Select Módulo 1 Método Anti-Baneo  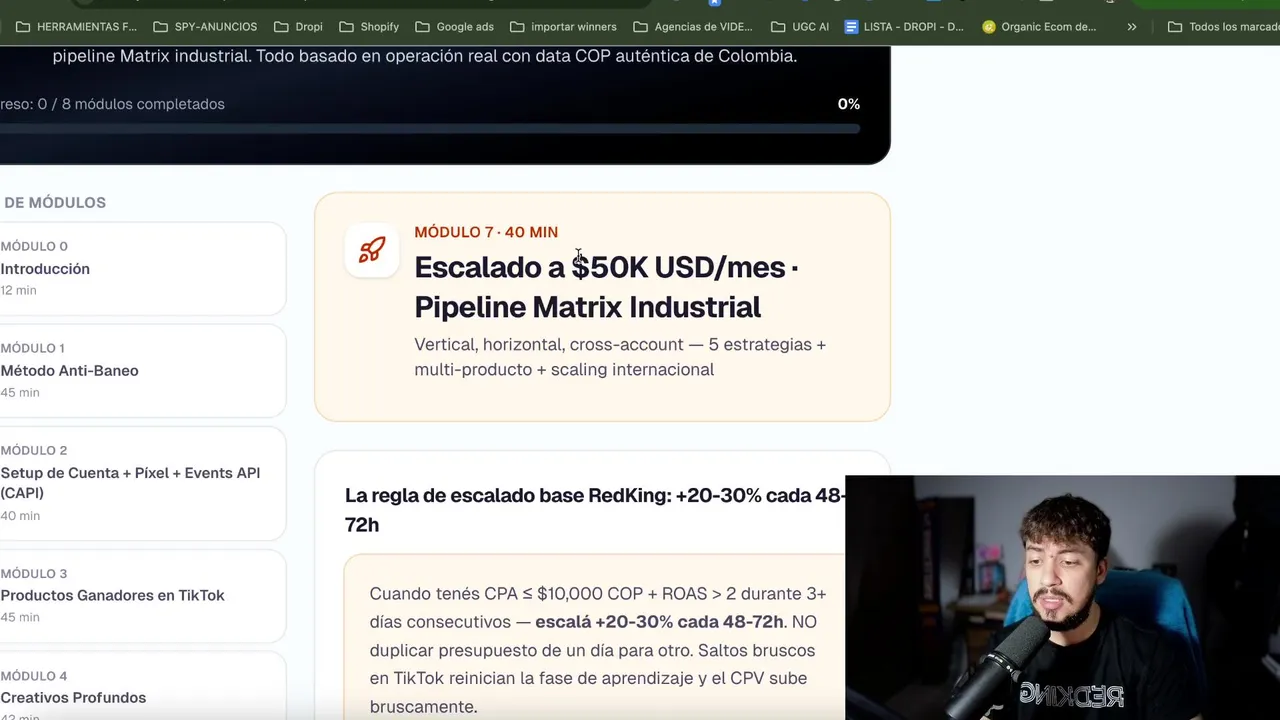pos(143,370)
